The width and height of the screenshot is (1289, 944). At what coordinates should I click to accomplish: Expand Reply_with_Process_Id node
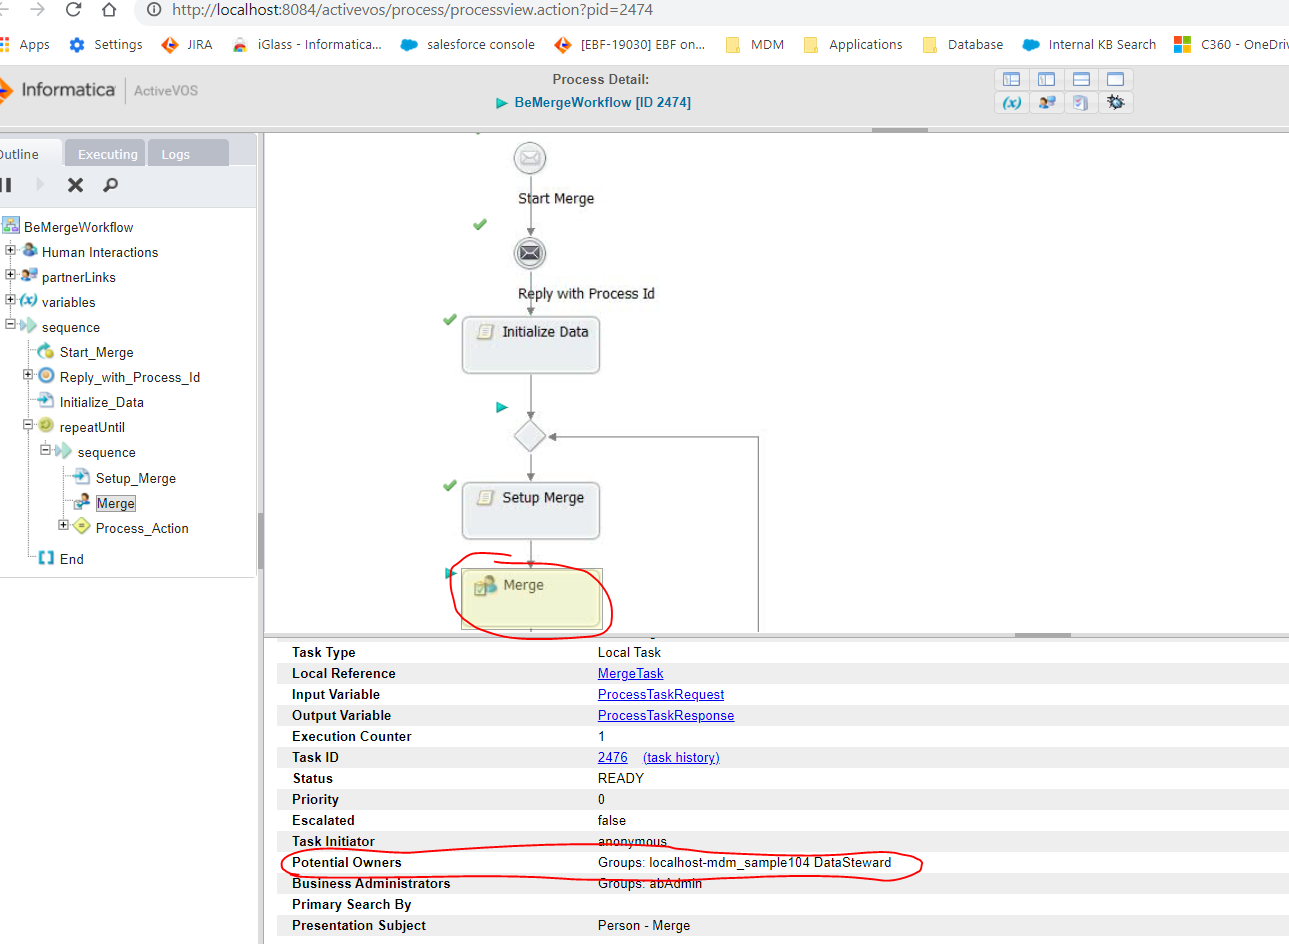[x=28, y=375]
